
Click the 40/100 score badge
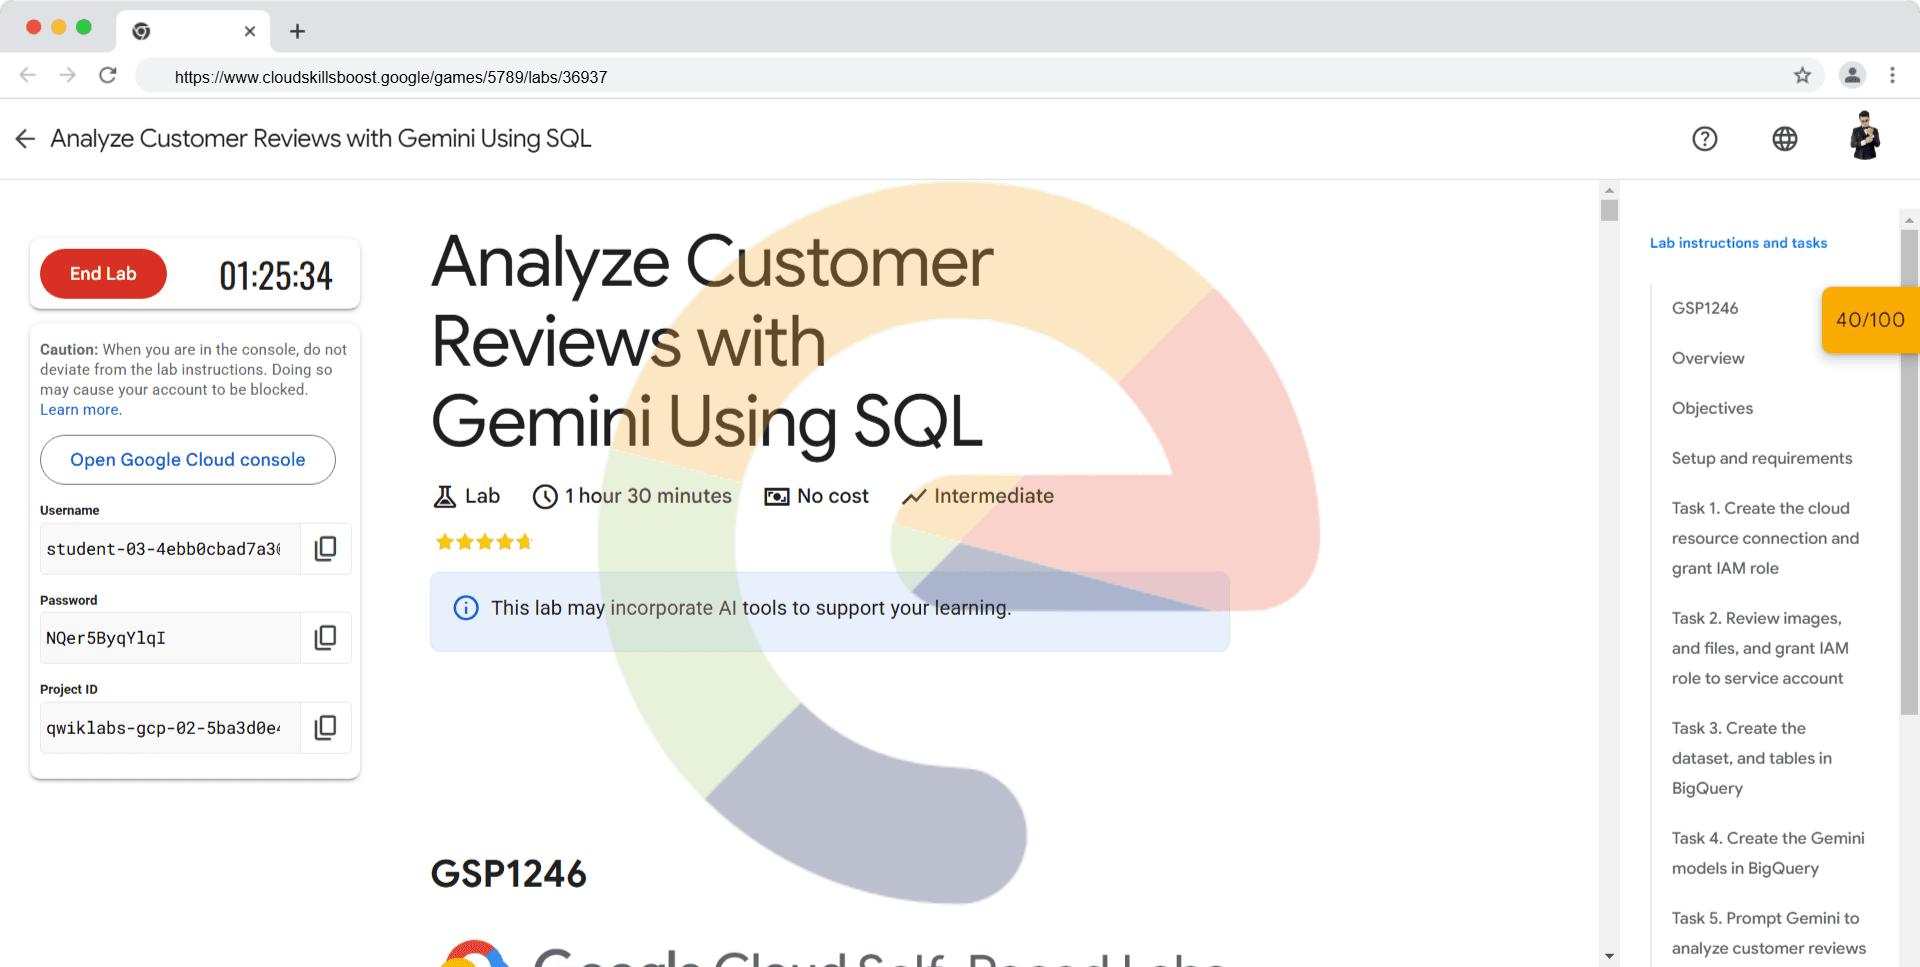pyautogui.click(x=1870, y=320)
